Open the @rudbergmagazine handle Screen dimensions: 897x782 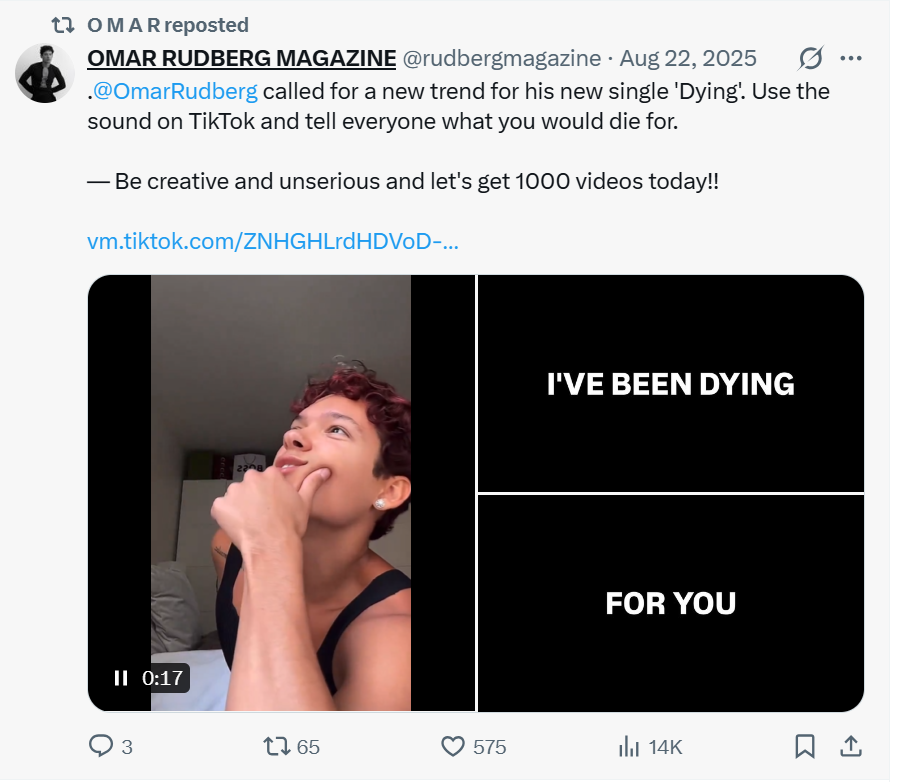[501, 59]
